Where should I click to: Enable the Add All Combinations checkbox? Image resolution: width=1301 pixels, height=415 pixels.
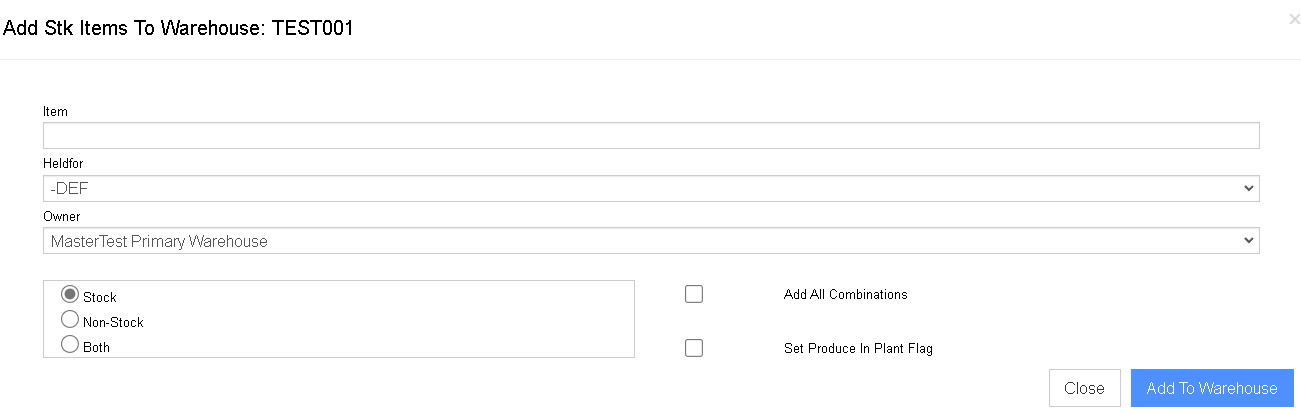click(x=694, y=294)
